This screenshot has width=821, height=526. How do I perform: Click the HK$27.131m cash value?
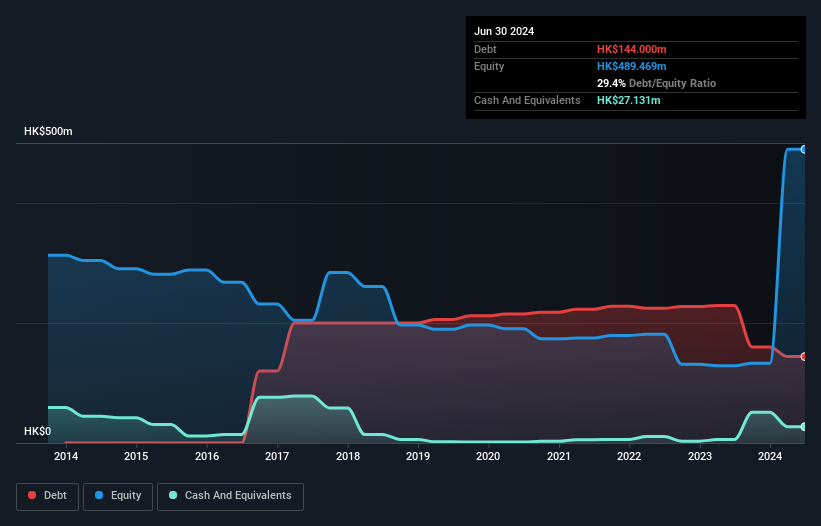pos(628,100)
